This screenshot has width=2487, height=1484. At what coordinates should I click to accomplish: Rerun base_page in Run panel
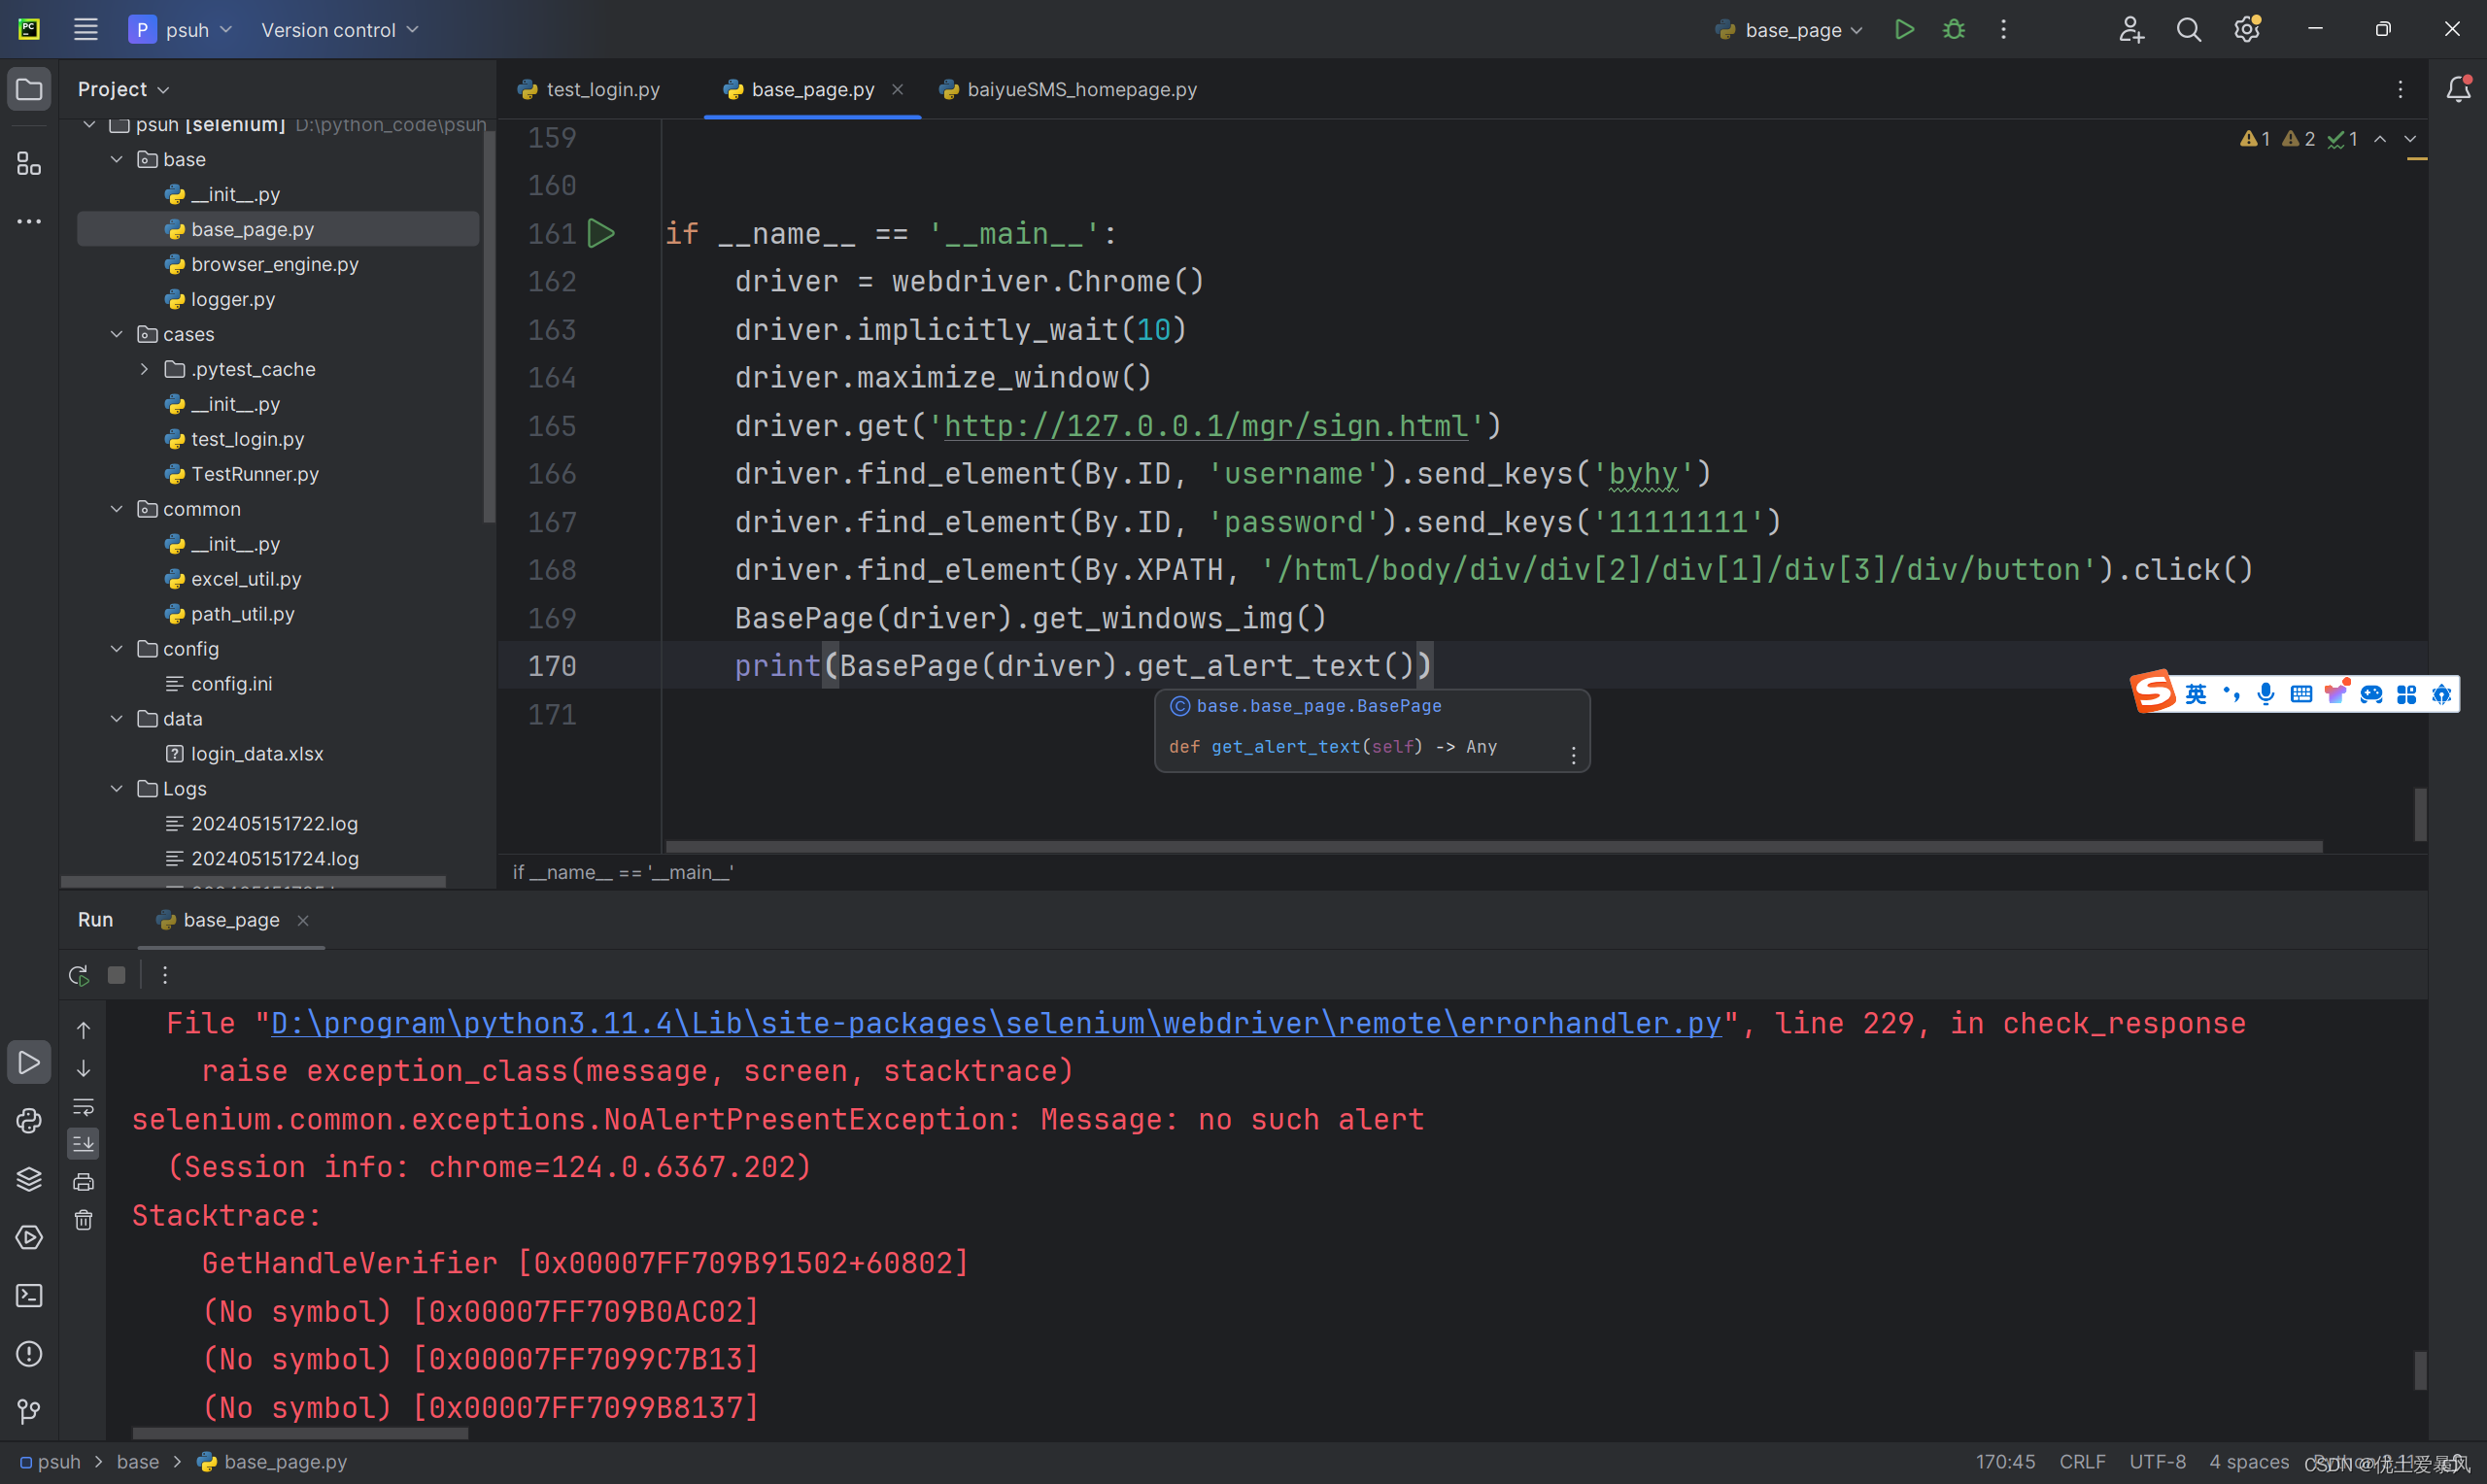click(79, 974)
